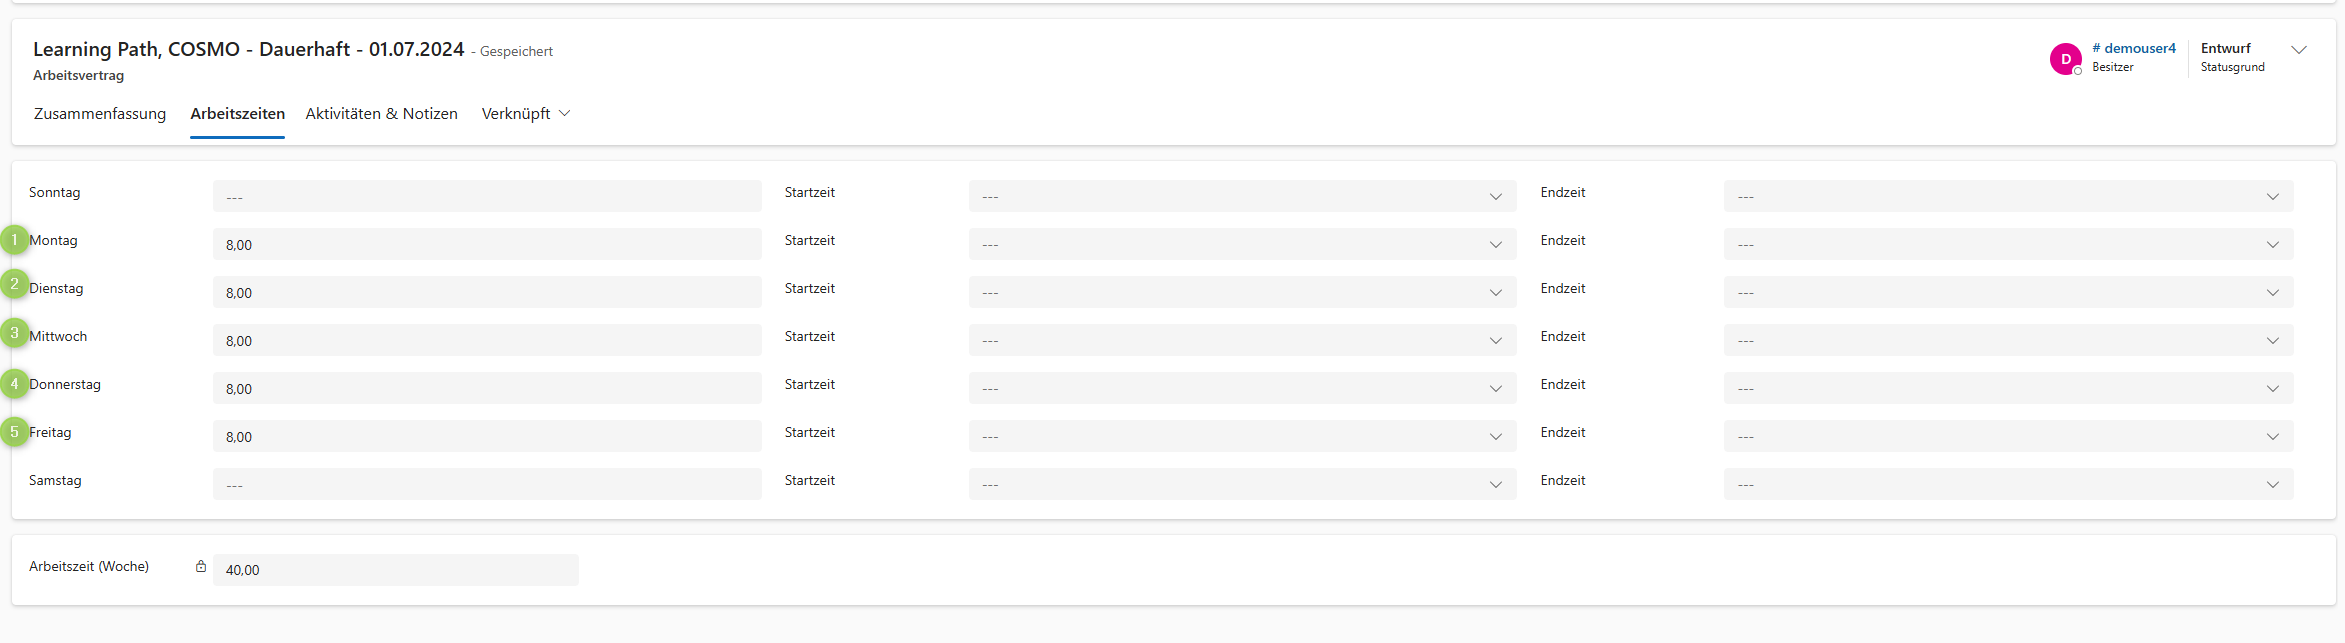This screenshot has width=2345, height=643.
Task: Open the Freitag Startzeit dropdown
Action: [1242, 437]
